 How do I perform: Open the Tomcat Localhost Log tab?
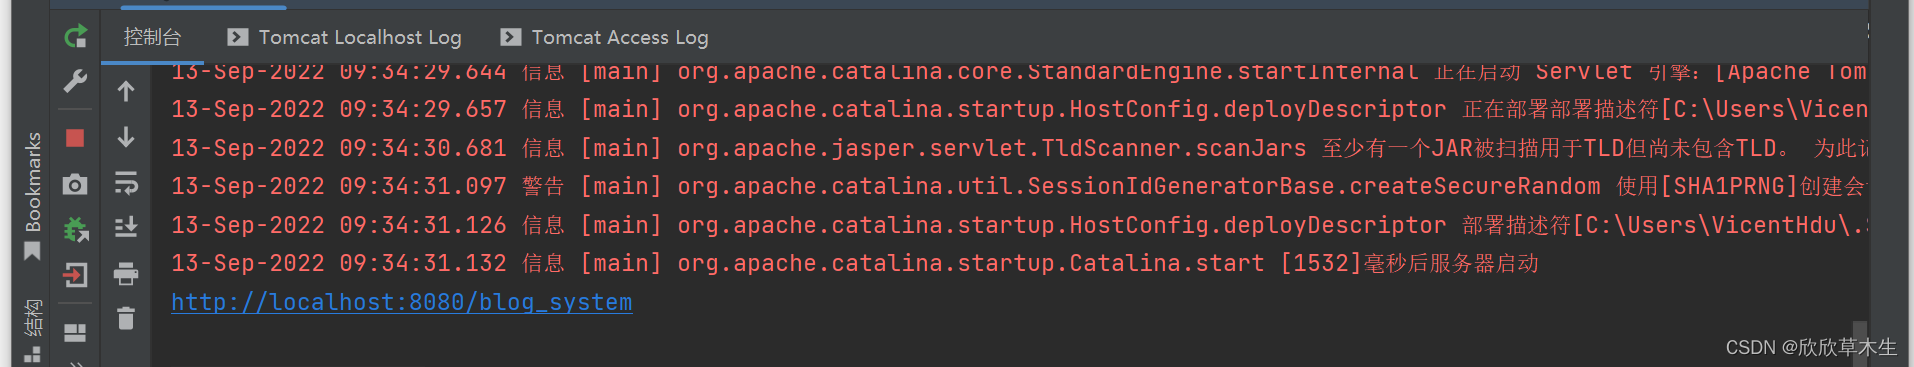[345, 37]
